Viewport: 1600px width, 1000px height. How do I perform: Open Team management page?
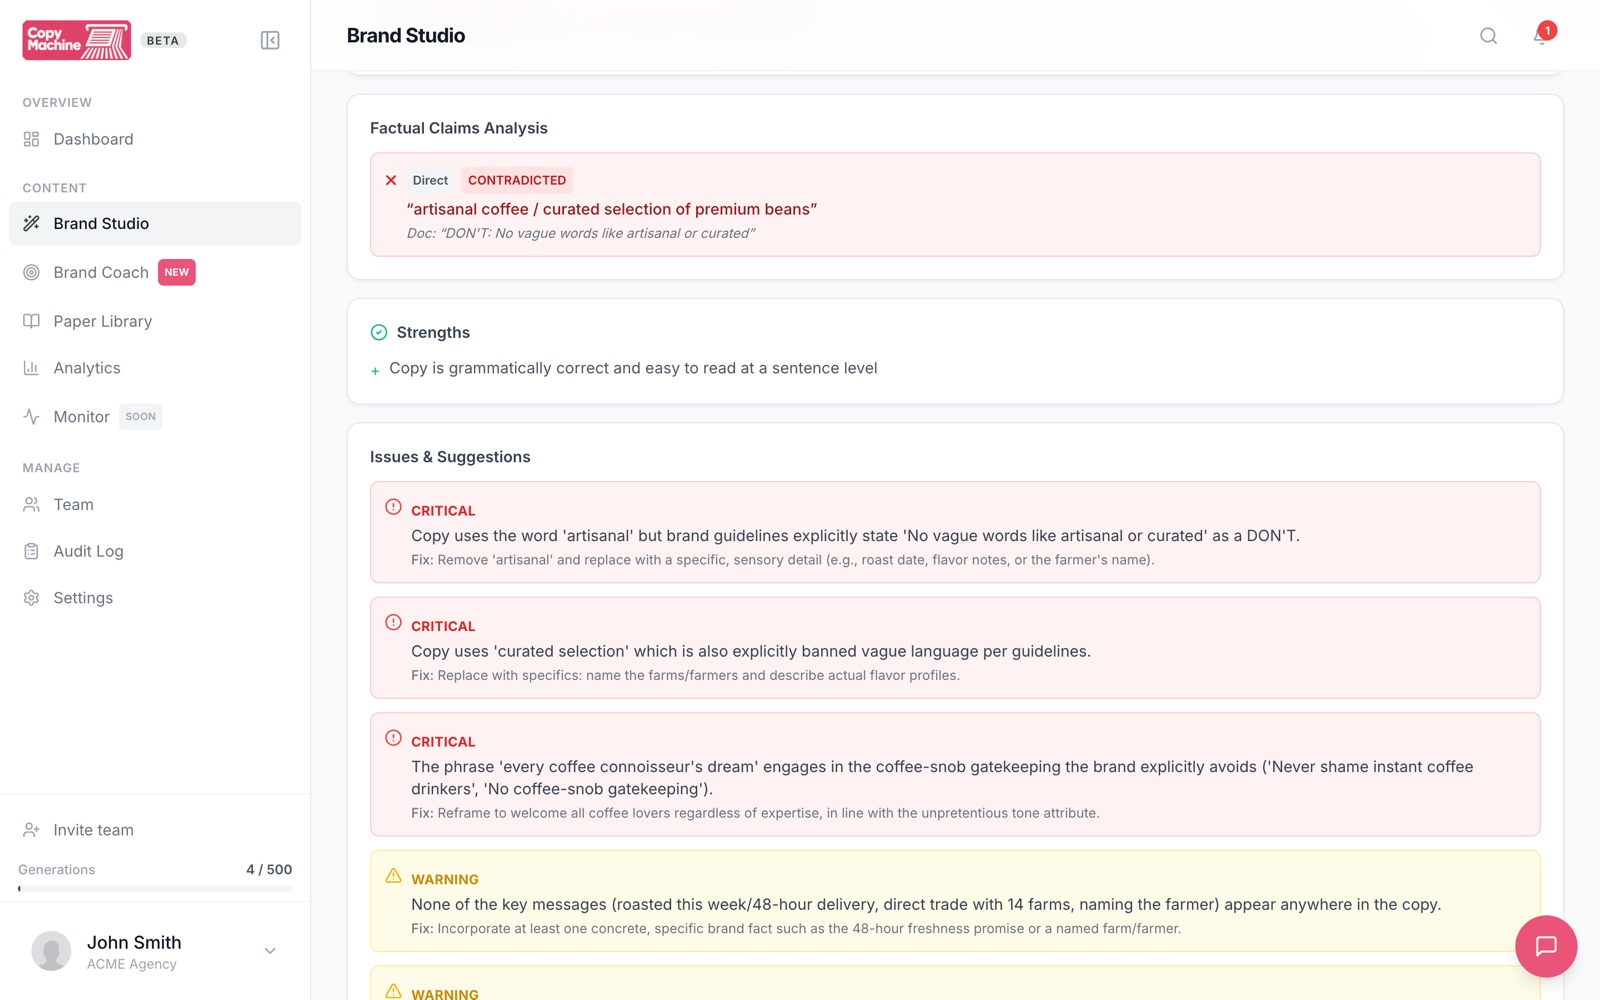tap(155, 504)
